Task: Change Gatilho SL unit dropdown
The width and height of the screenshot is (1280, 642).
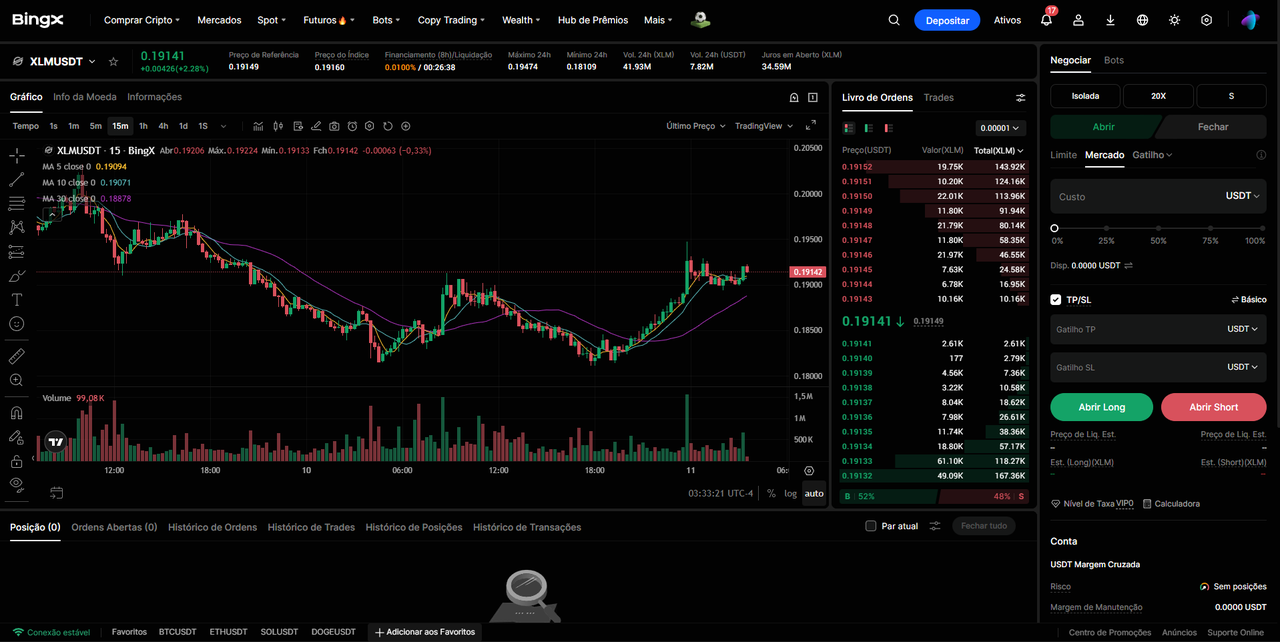Action: coord(1243,367)
